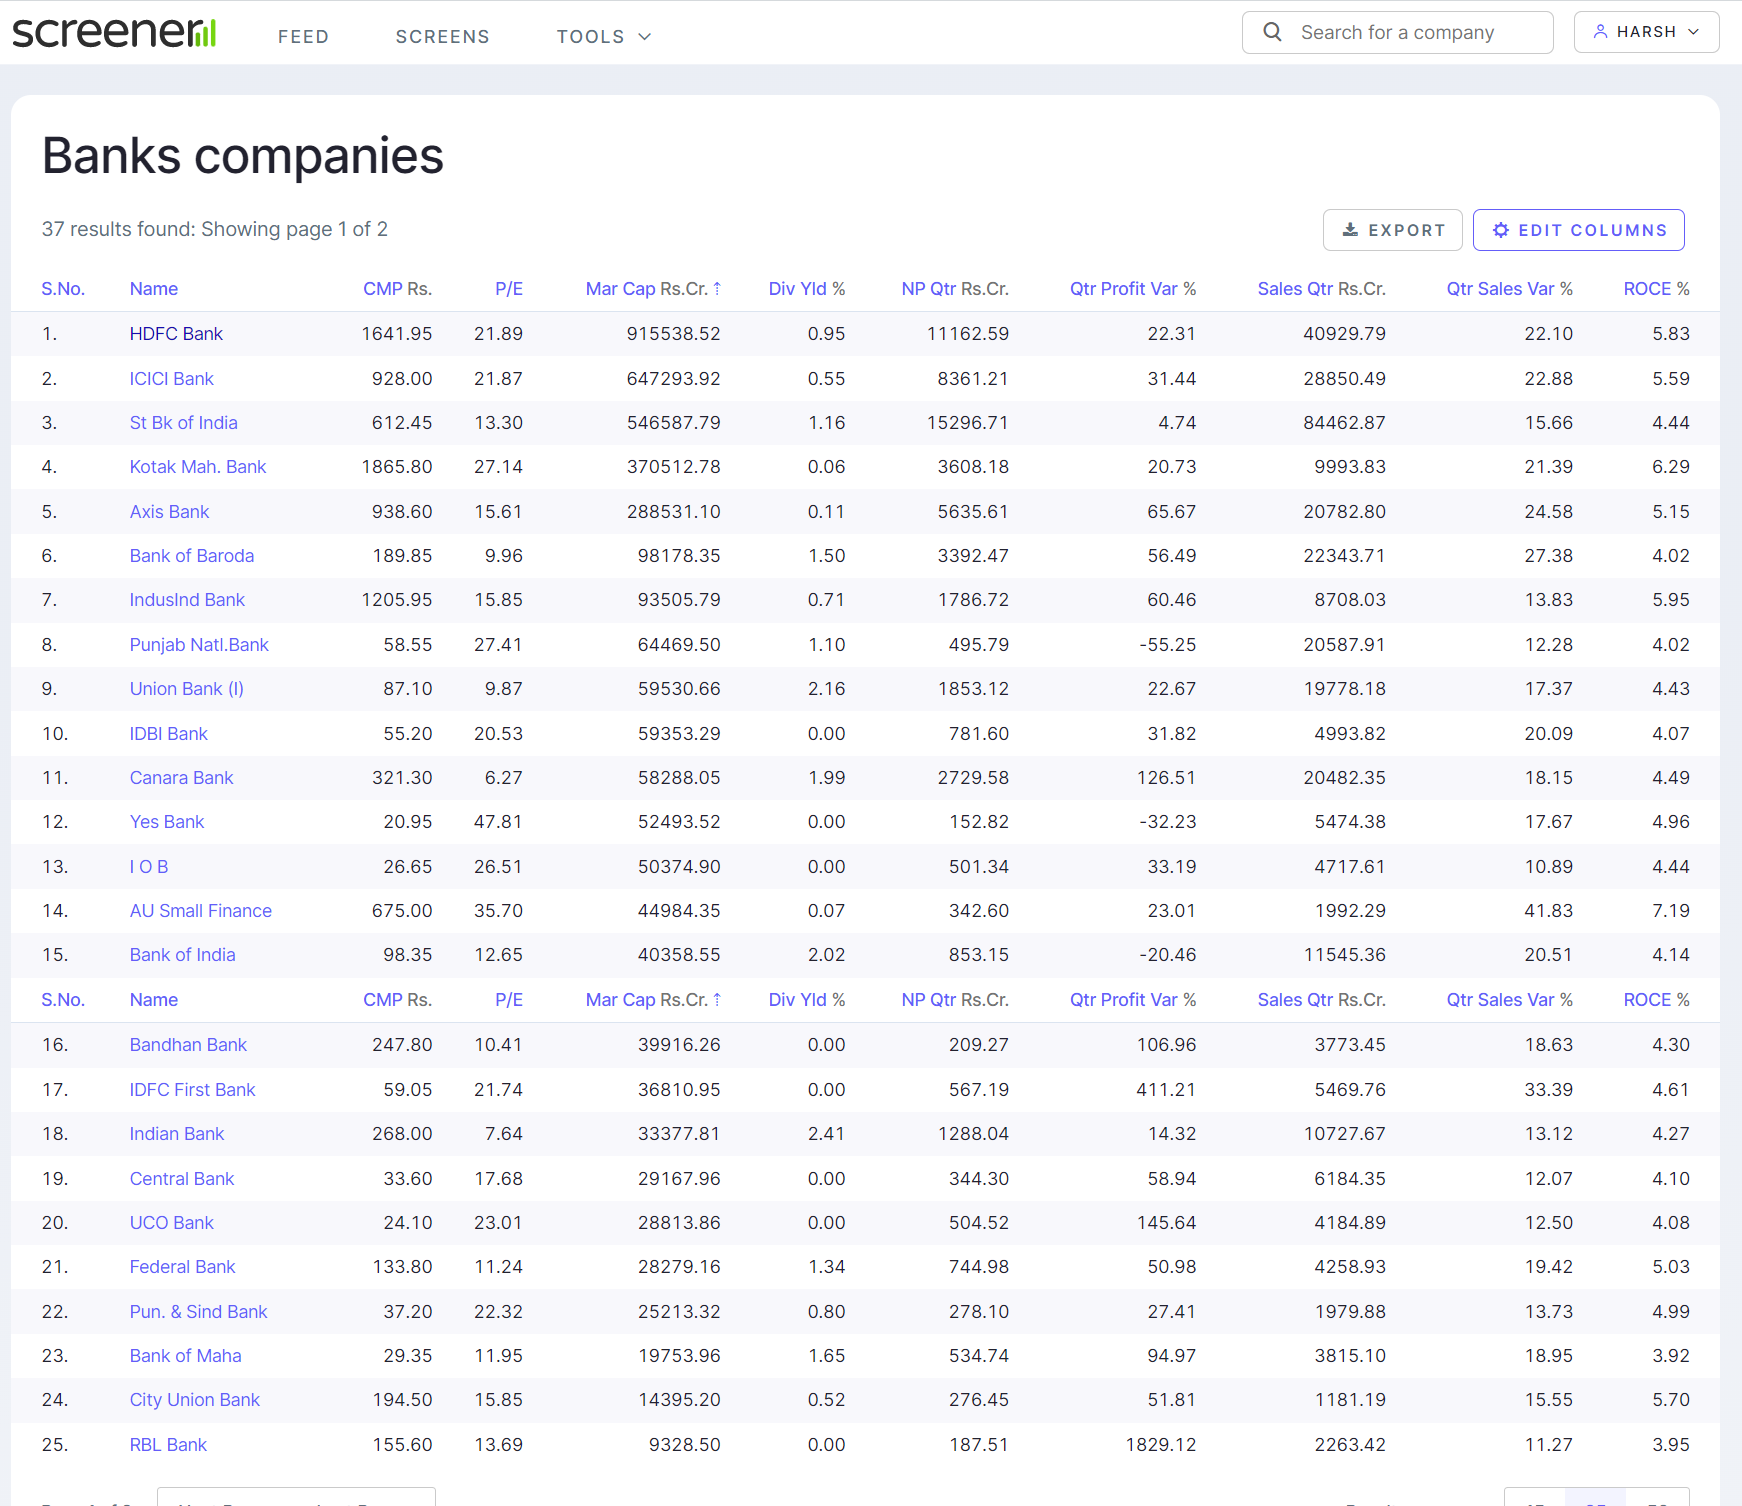Sort by ROCE % in the repeated lower header
The width and height of the screenshot is (1742, 1506).
(1656, 1000)
